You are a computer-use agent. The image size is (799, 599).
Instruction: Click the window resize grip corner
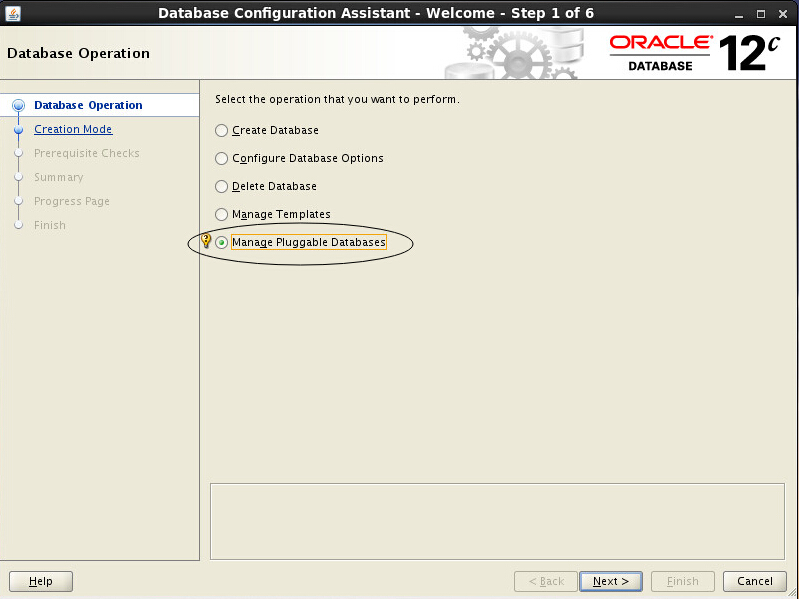click(x=792, y=592)
